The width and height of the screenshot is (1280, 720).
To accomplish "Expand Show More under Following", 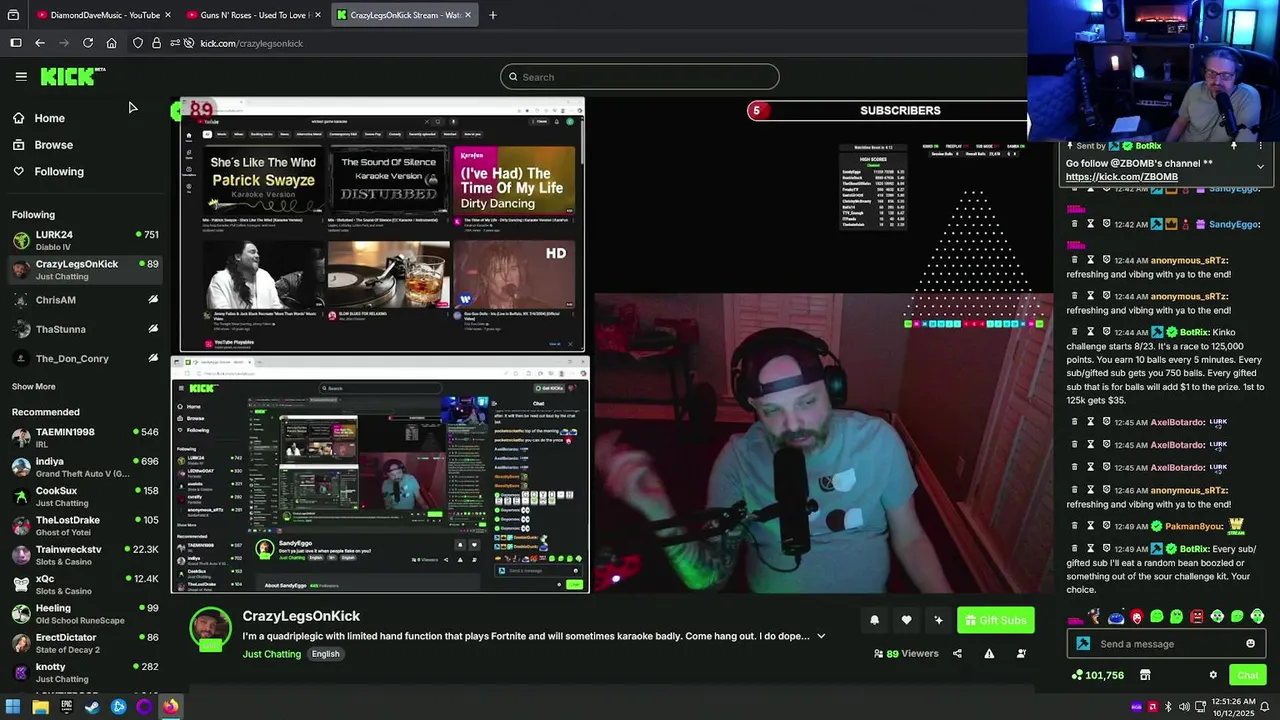I will [34, 386].
